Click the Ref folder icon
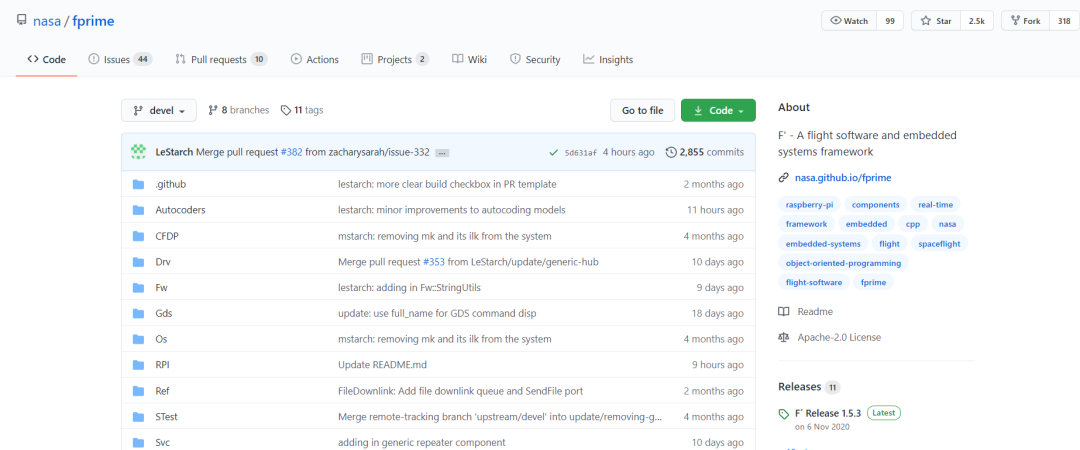 [x=138, y=391]
